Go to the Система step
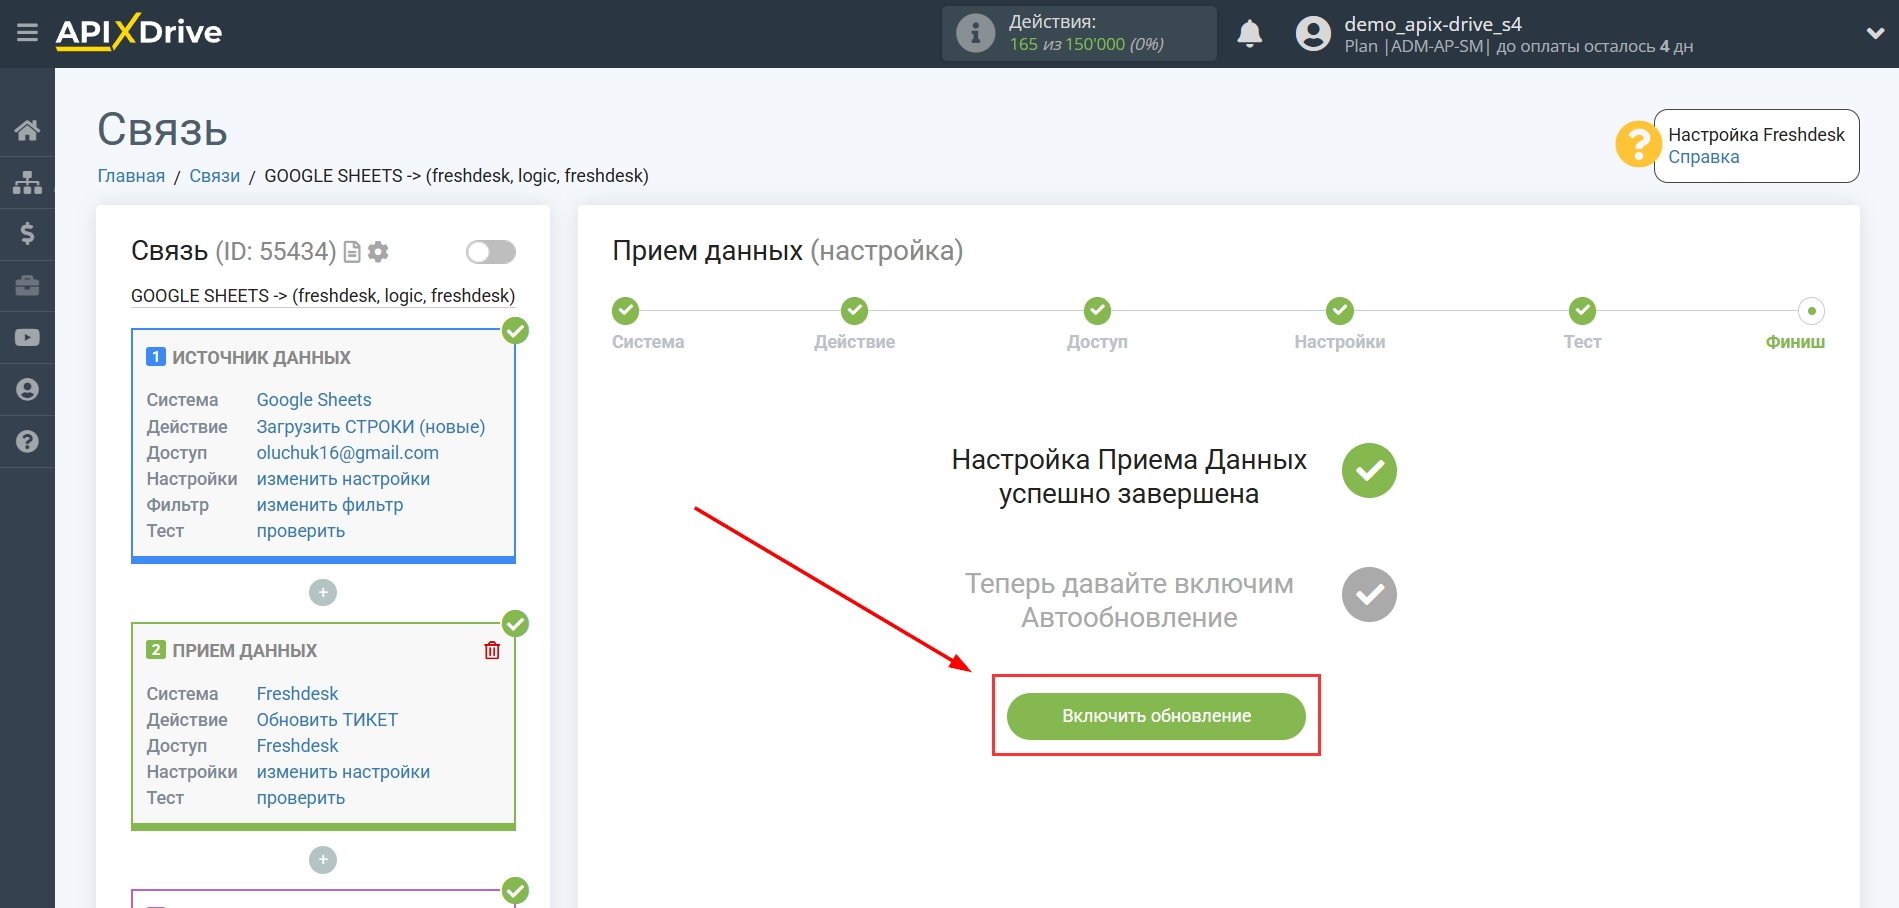1899x908 pixels. pyautogui.click(x=626, y=311)
